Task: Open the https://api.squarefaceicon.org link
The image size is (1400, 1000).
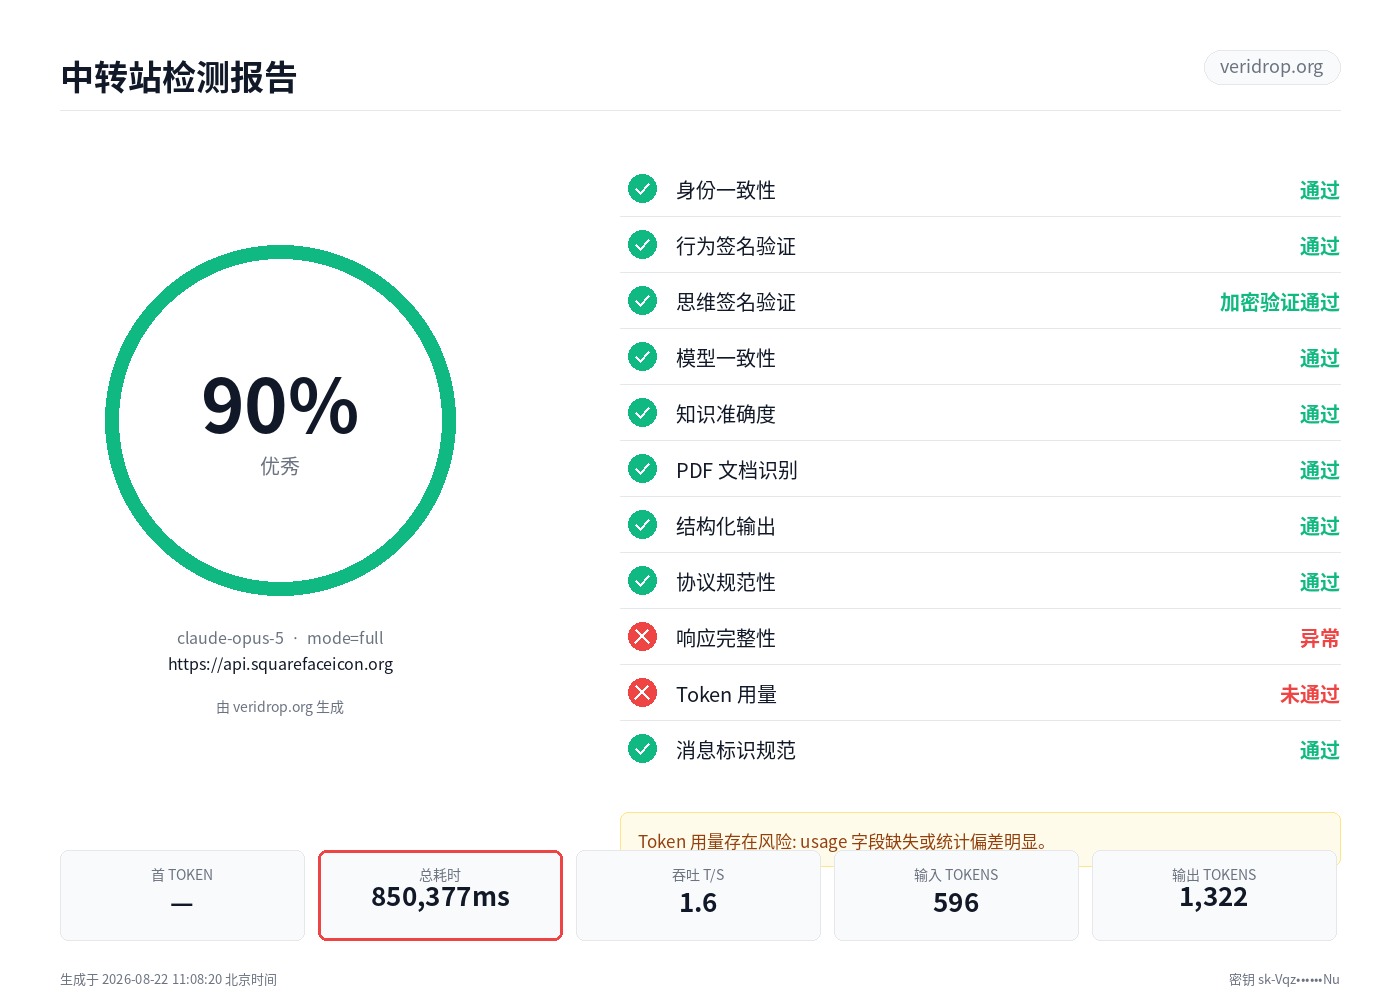Action: (280, 664)
